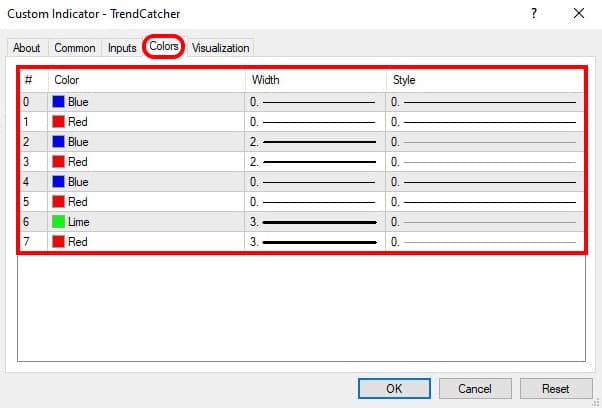The width and height of the screenshot is (602, 408).
Task: Click the 'Red' label in row 3
Action: pyautogui.click(x=78, y=162)
